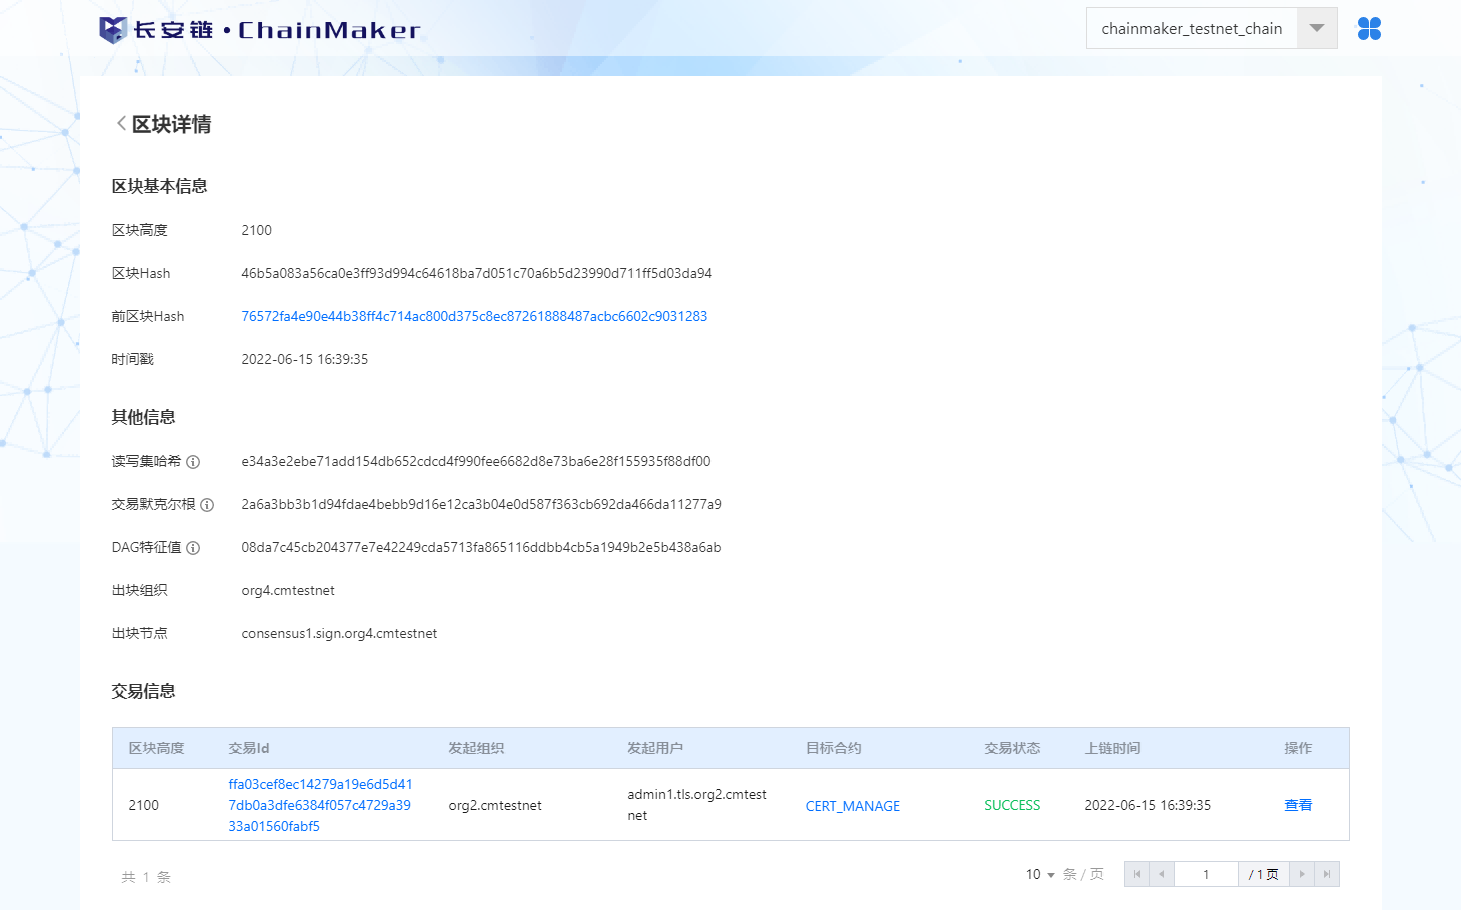Go to previous page of transactions
The image size is (1461, 910).
click(1162, 874)
